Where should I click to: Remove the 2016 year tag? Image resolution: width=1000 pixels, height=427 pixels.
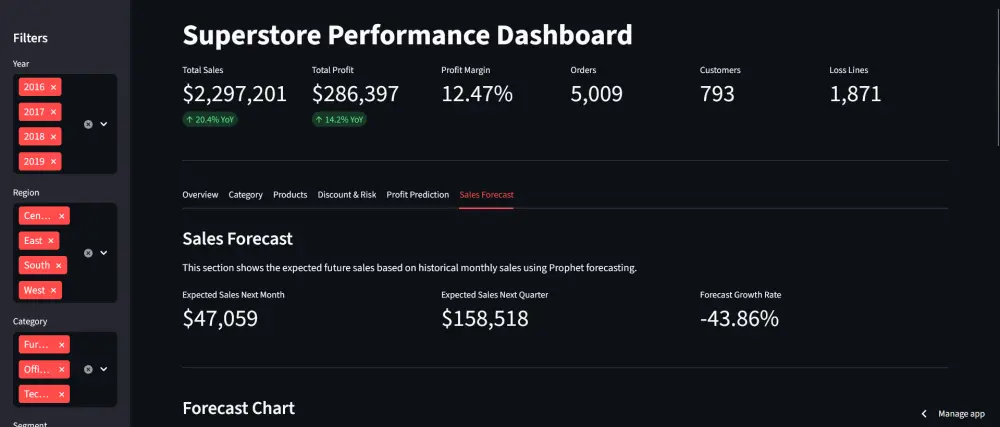tap(54, 87)
